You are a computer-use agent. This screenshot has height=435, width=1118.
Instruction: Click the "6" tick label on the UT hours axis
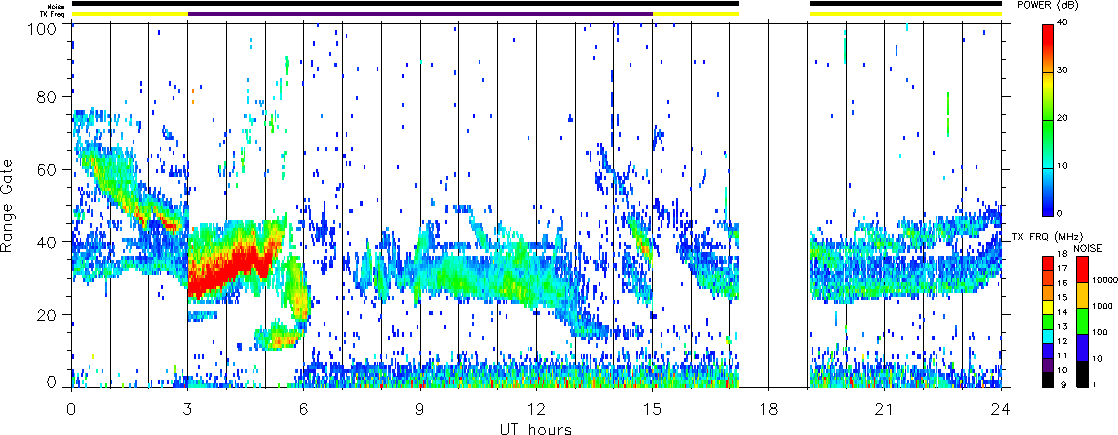click(304, 409)
